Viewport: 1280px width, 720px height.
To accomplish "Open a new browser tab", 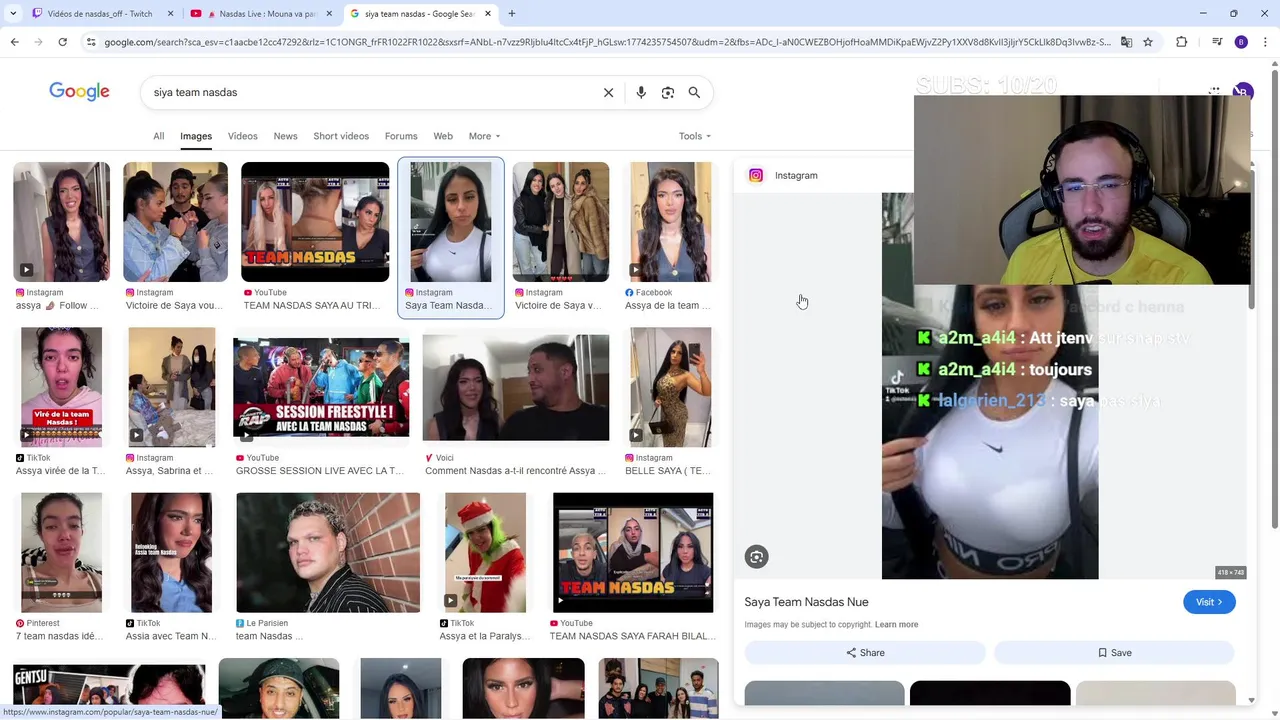I will click(x=512, y=14).
